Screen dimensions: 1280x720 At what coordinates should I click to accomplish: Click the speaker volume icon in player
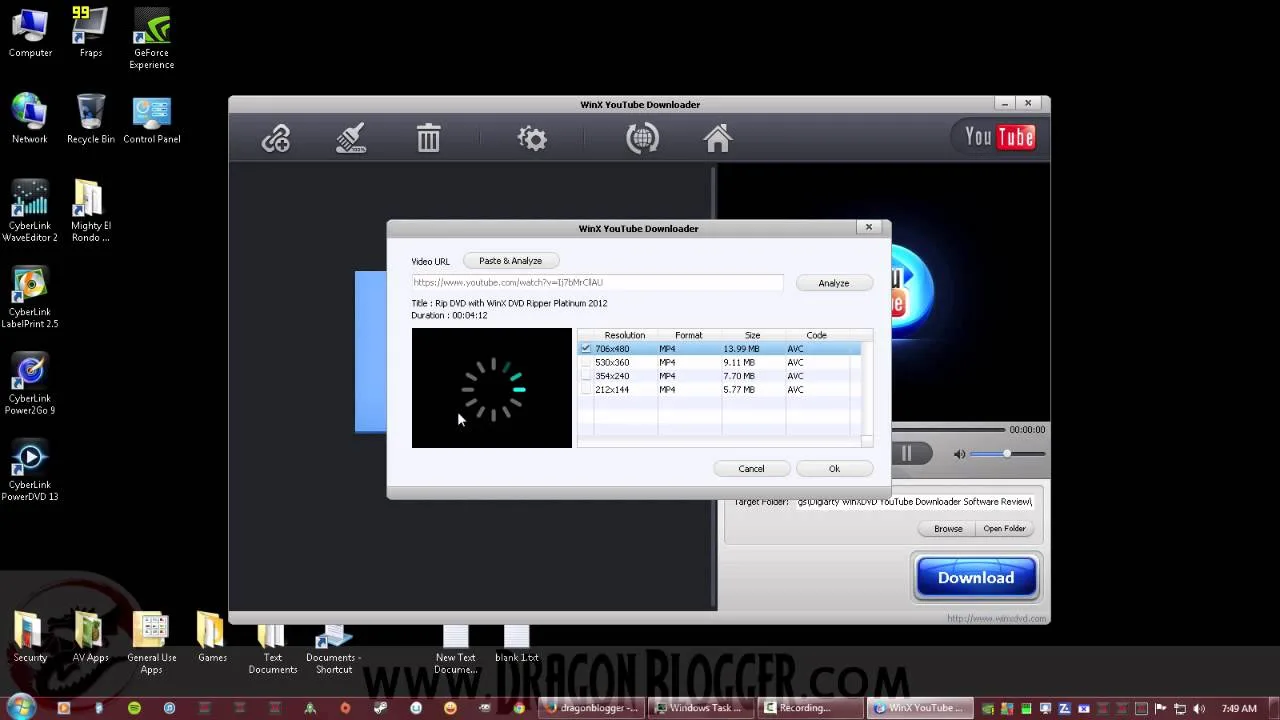pos(960,454)
